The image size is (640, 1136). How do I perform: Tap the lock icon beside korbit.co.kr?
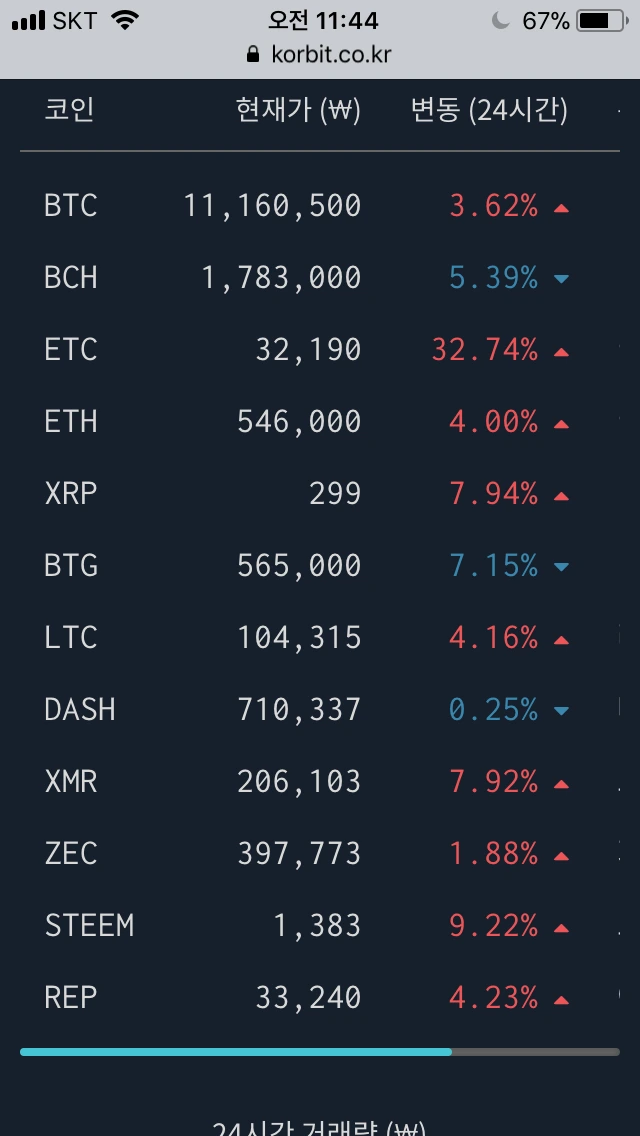(252, 54)
